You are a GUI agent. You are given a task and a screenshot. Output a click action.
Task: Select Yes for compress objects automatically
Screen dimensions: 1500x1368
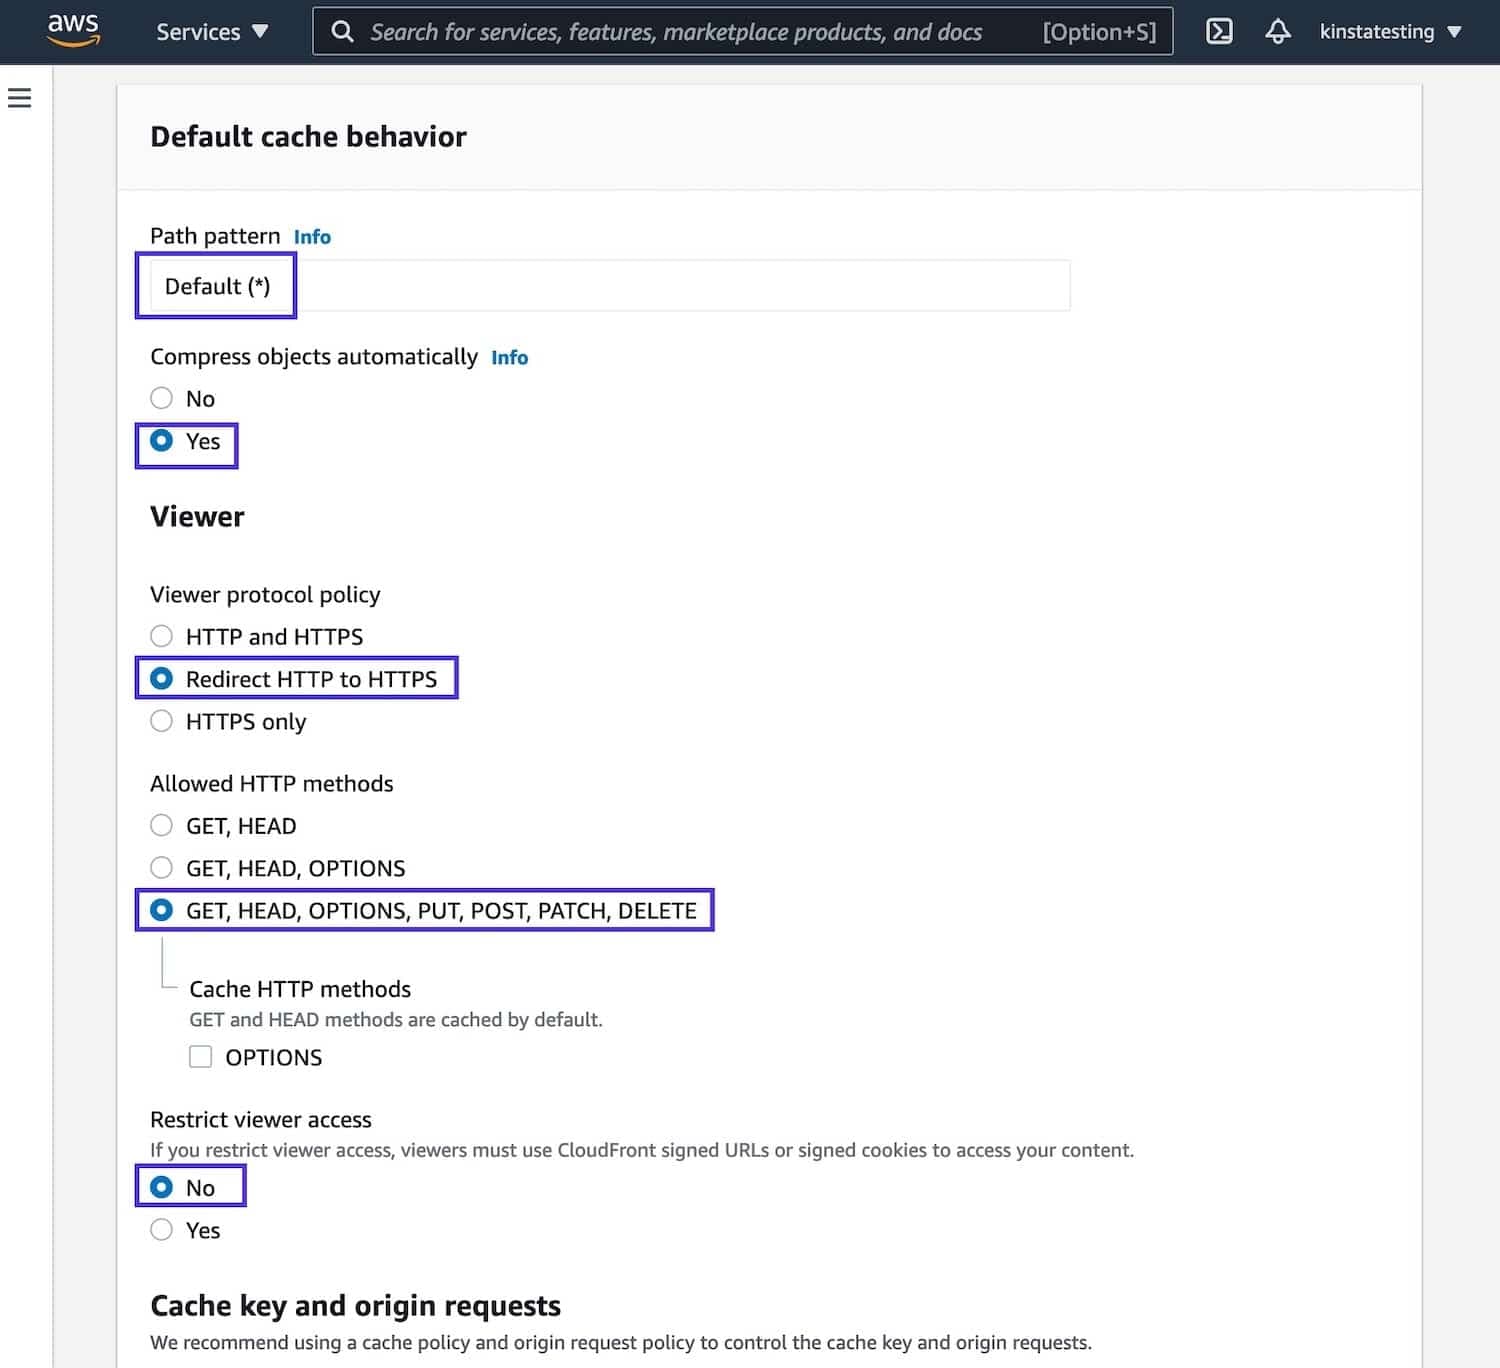(161, 441)
